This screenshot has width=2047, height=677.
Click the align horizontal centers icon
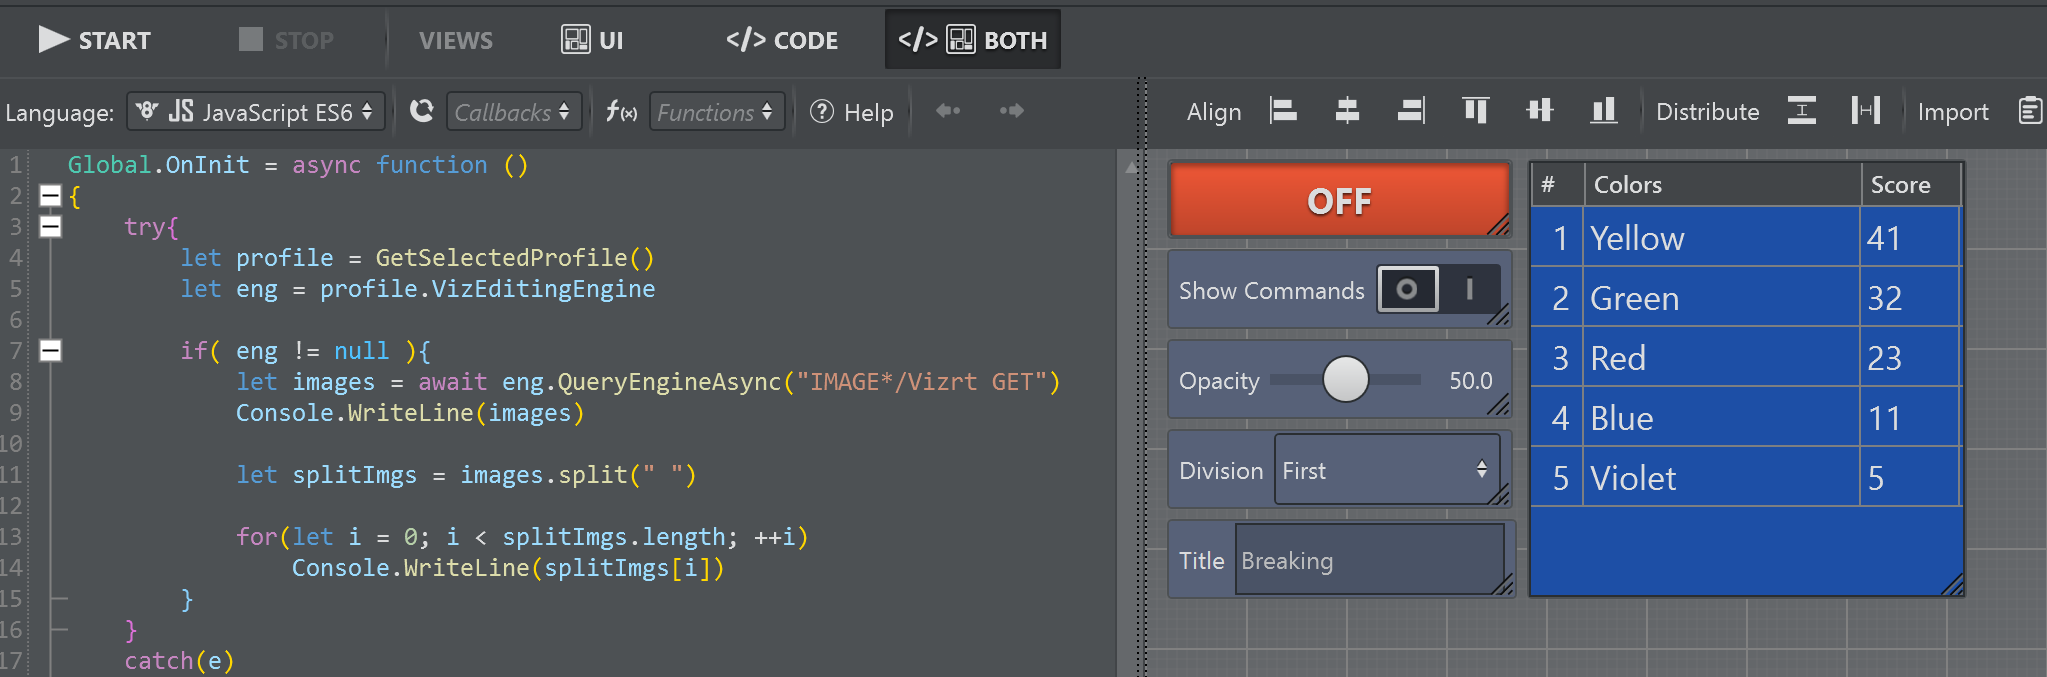coord(1347,111)
